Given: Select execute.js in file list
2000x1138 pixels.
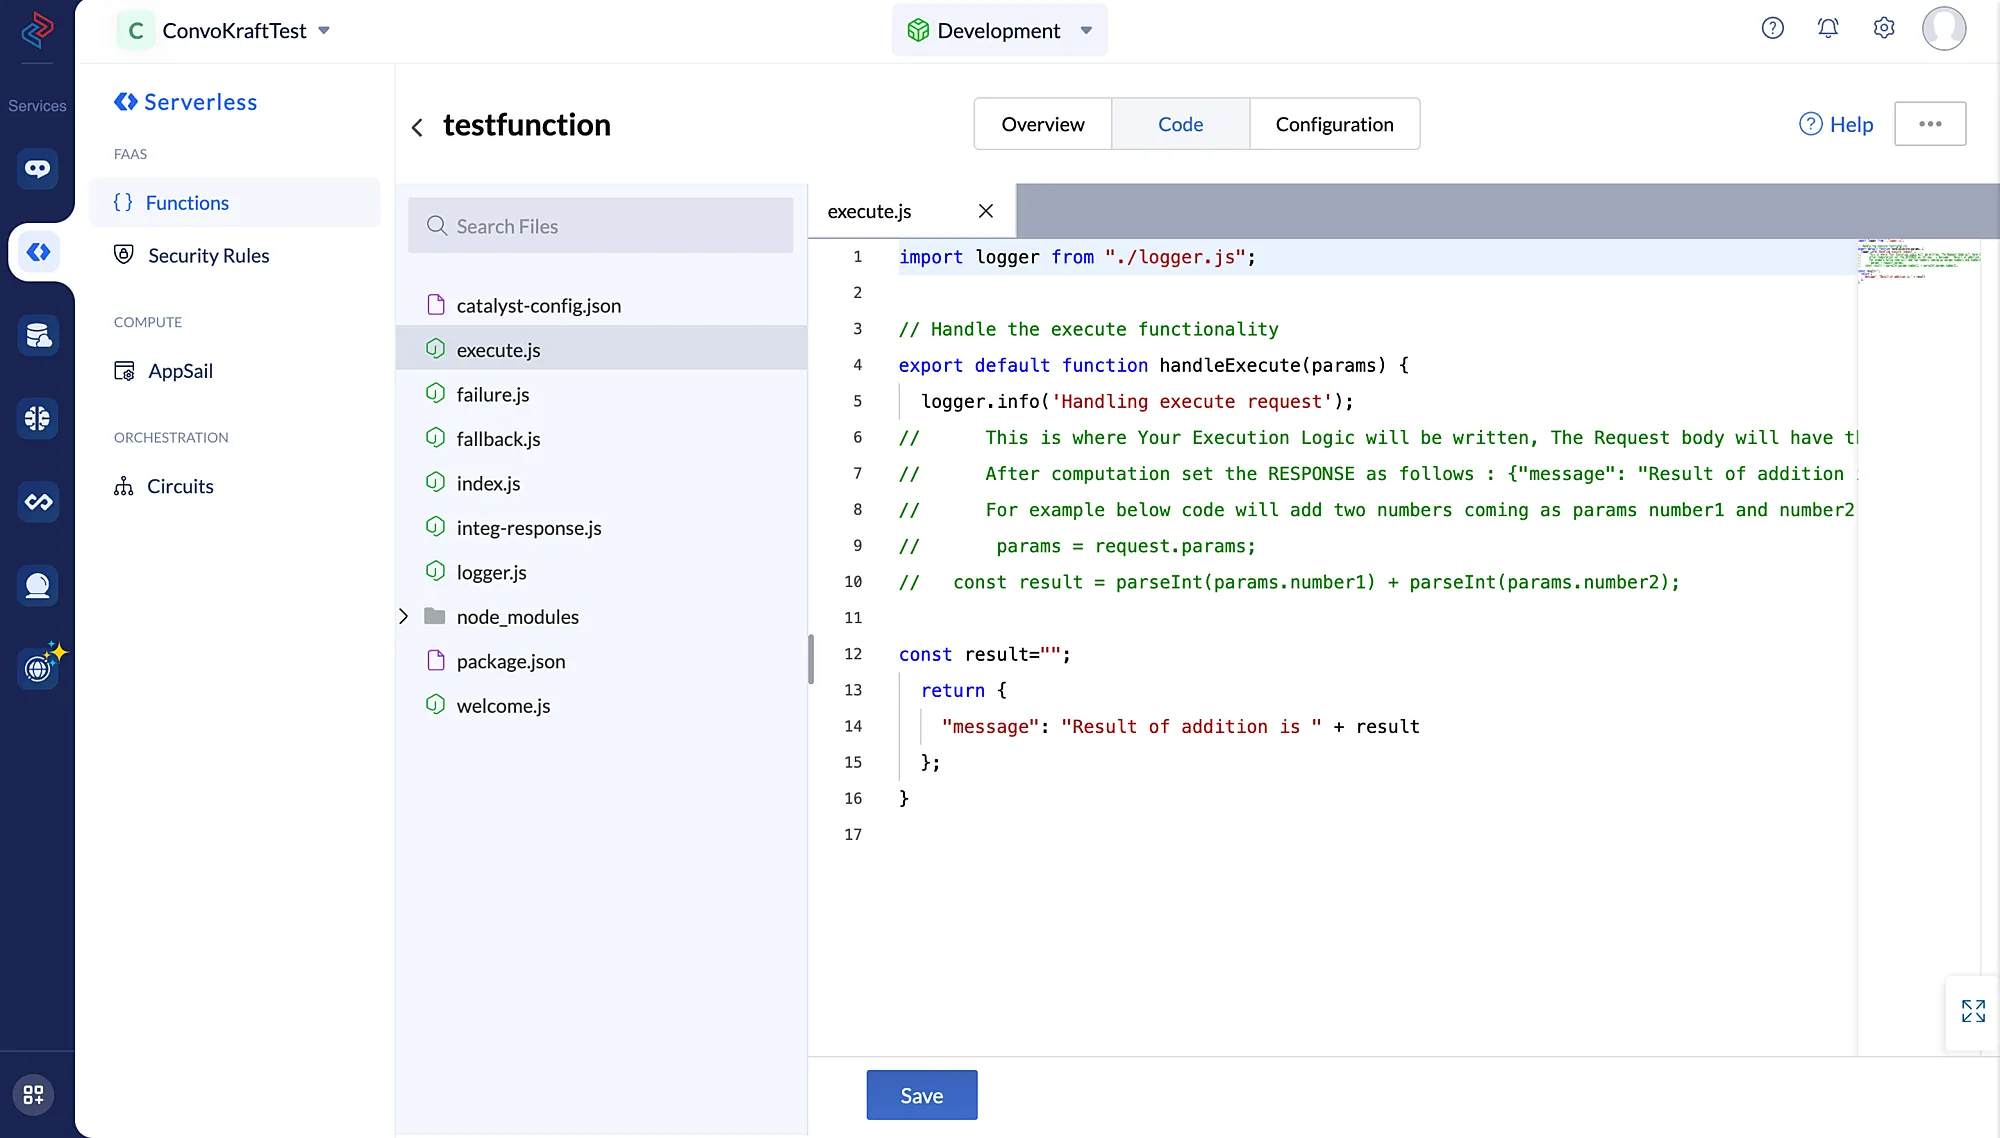Looking at the screenshot, I should (x=601, y=349).
